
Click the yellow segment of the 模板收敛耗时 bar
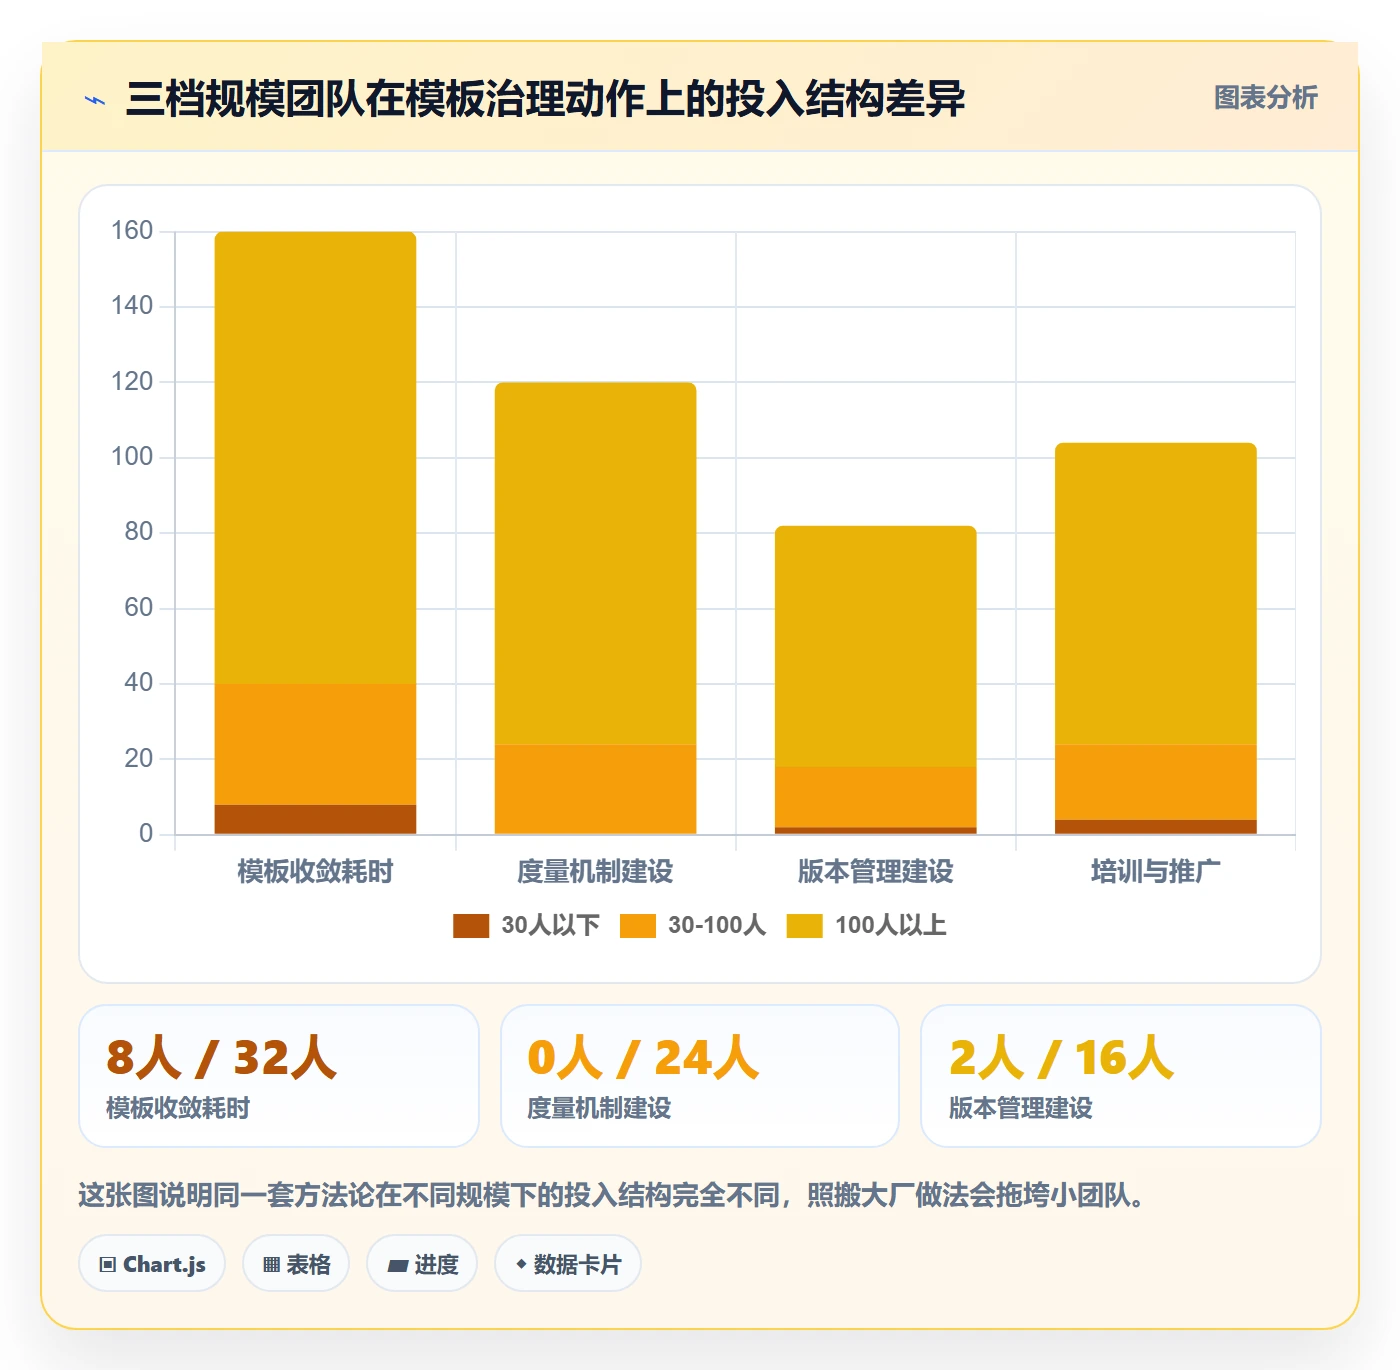(315, 458)
